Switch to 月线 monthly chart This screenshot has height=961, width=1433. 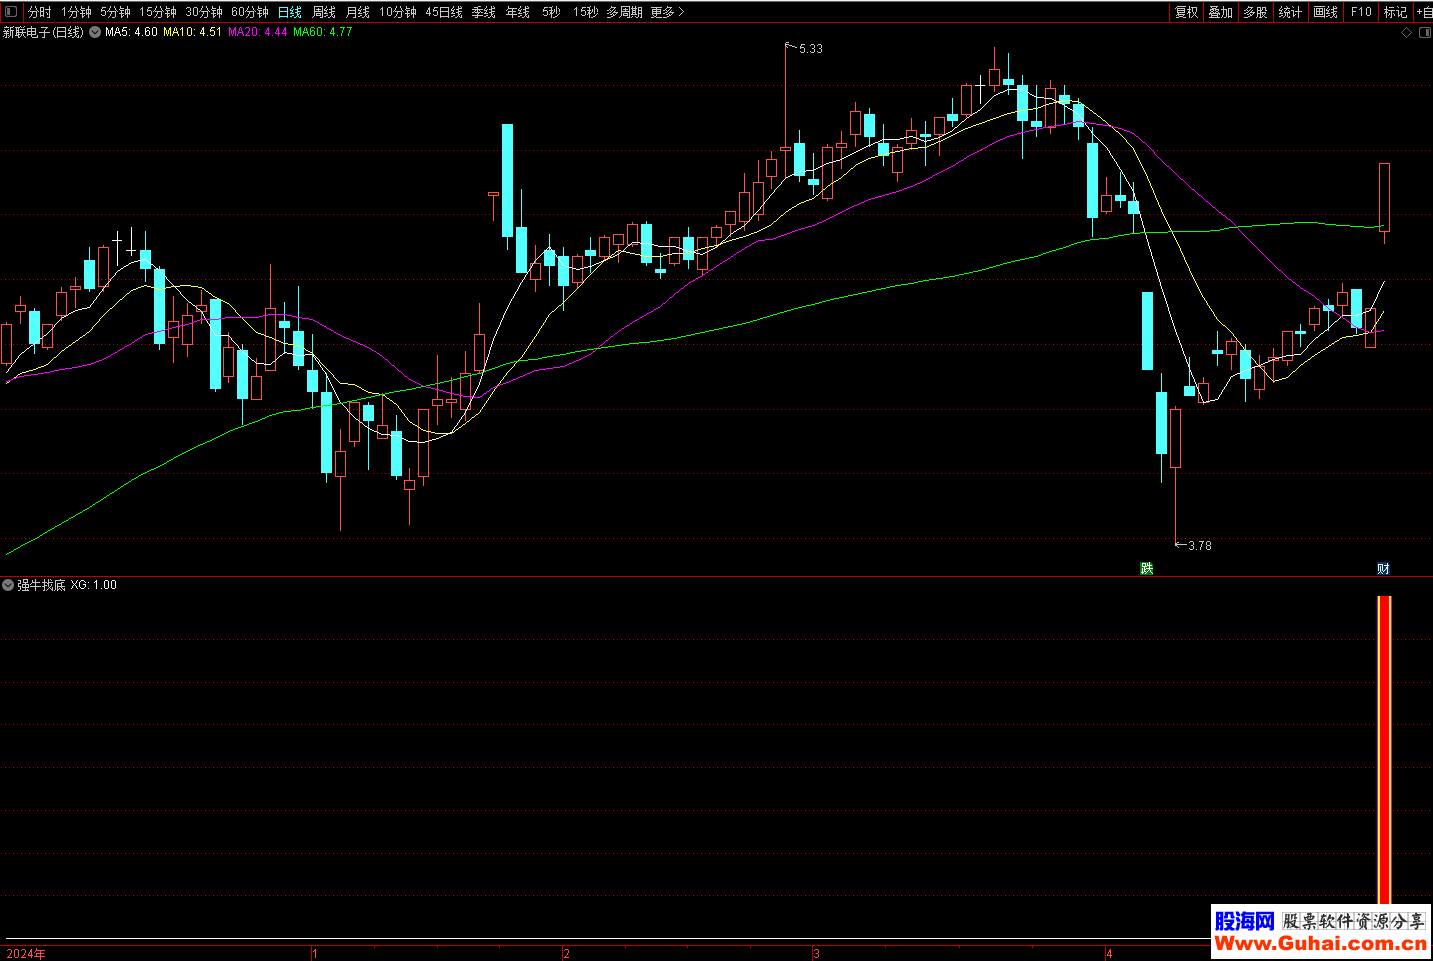[x=358, y=12]
